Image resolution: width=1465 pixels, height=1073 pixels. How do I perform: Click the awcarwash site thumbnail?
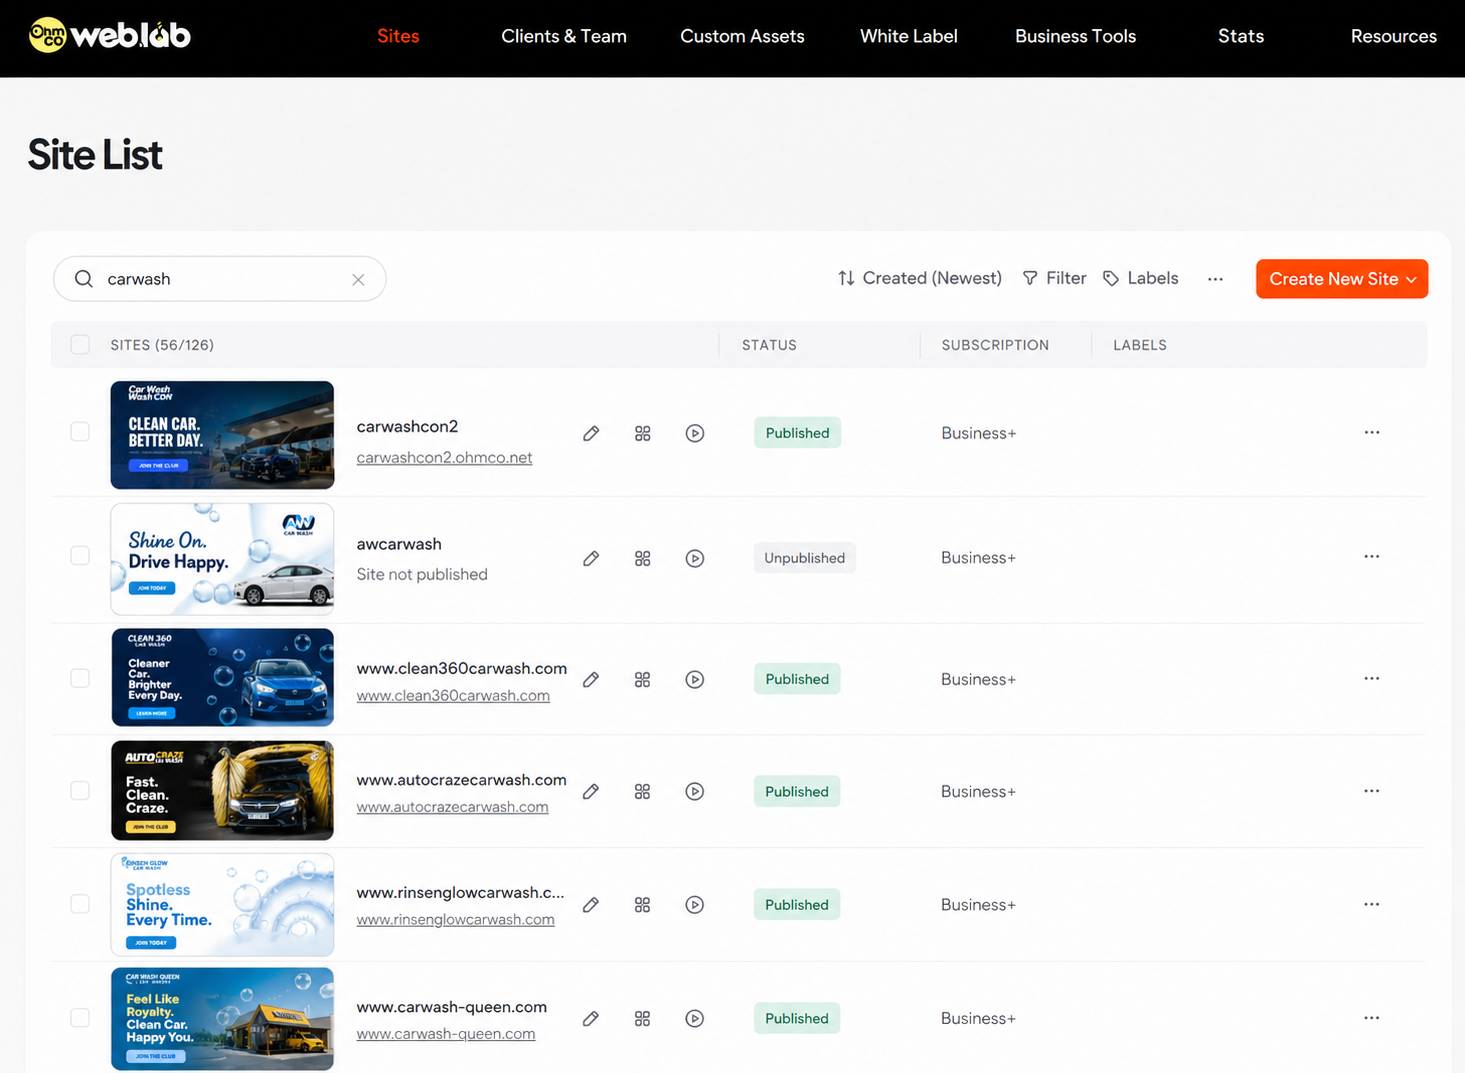pyautogui.click(x=222, y=558)
